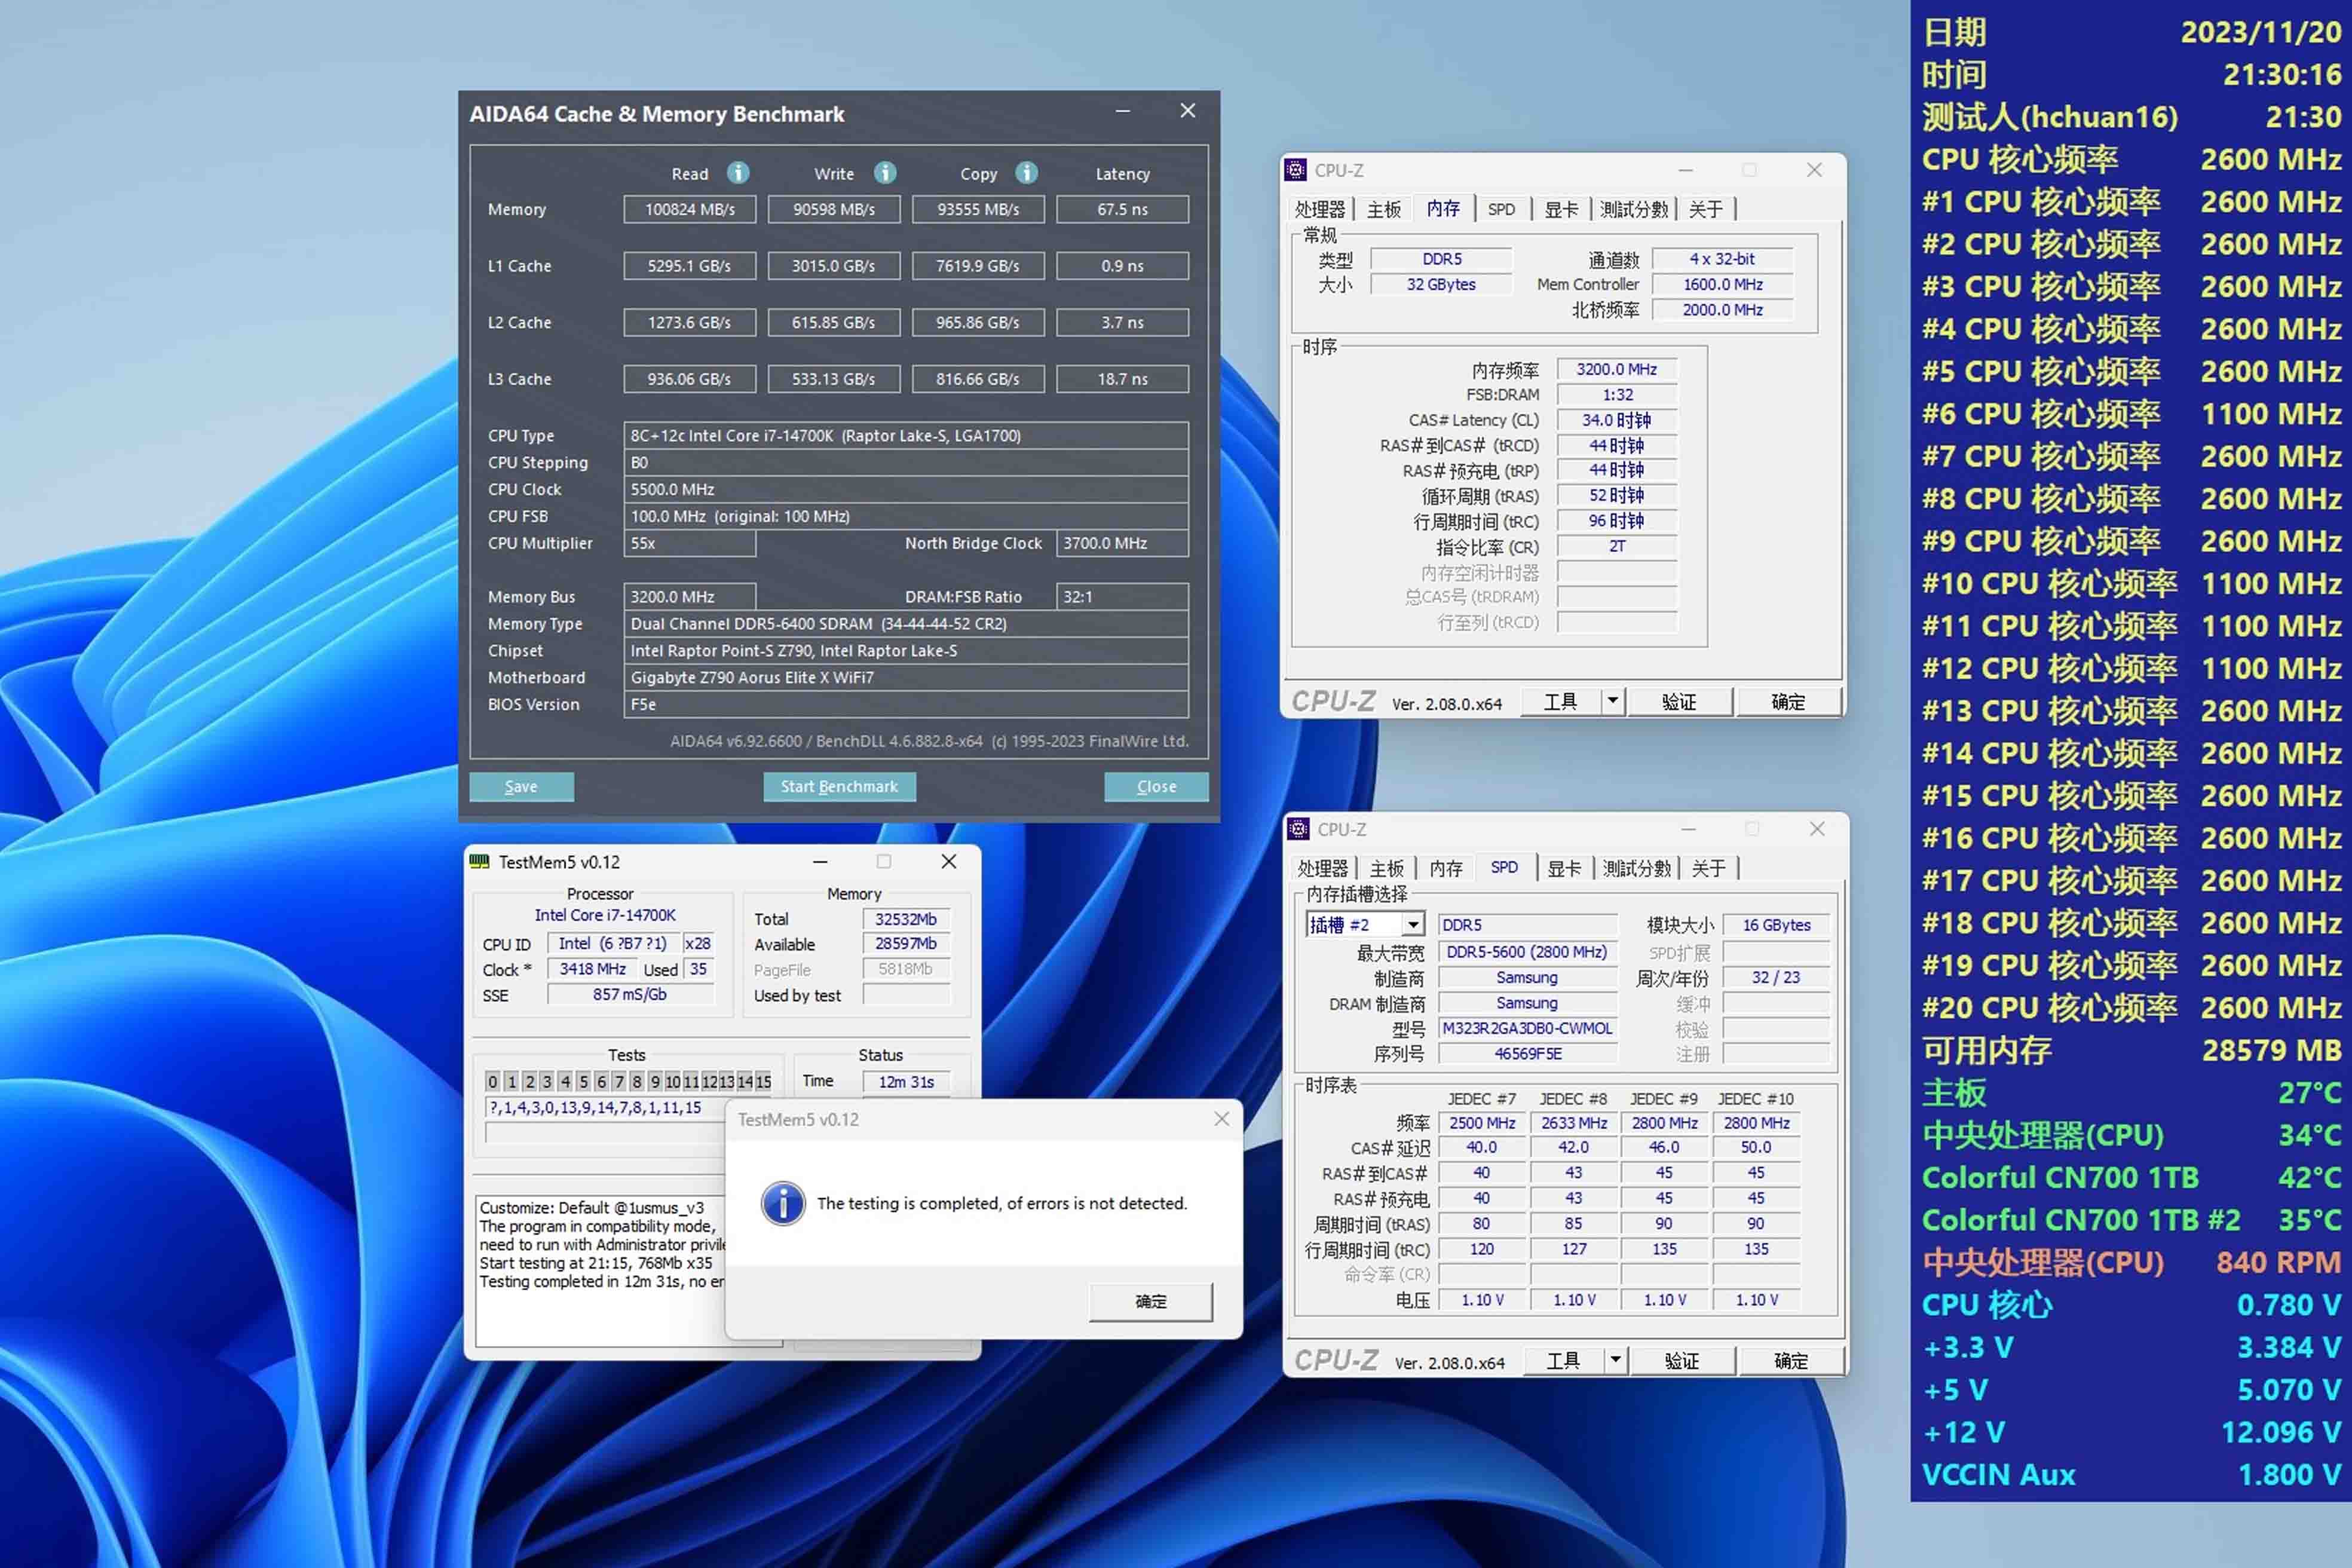The image size is (2352, 1568).
Task: Click 工具 button in upper CPU-Z
Action: click(x=1561, y=702)
